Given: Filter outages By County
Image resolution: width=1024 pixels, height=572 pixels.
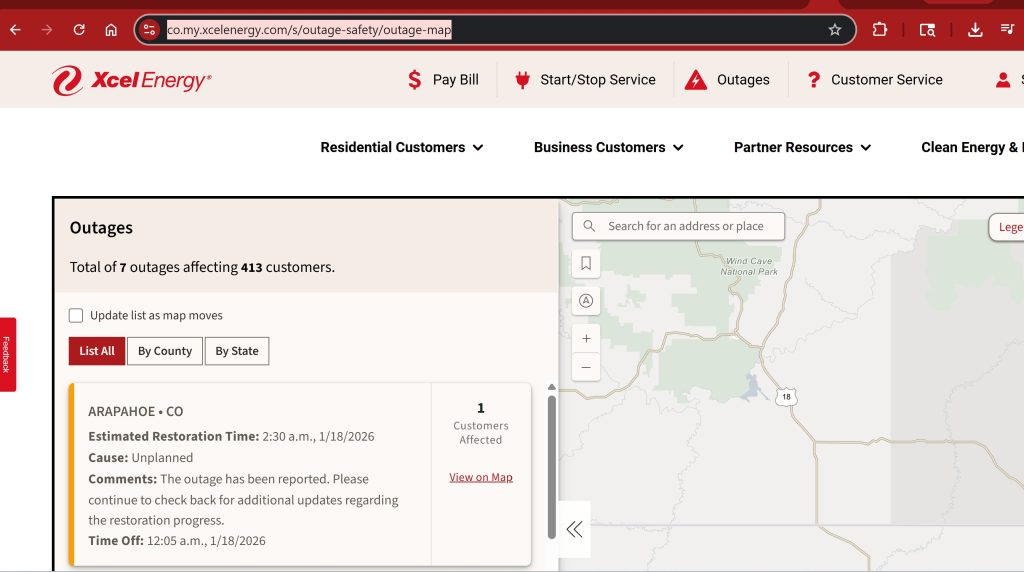Looking at the screenshot, I should coord(165,351).
